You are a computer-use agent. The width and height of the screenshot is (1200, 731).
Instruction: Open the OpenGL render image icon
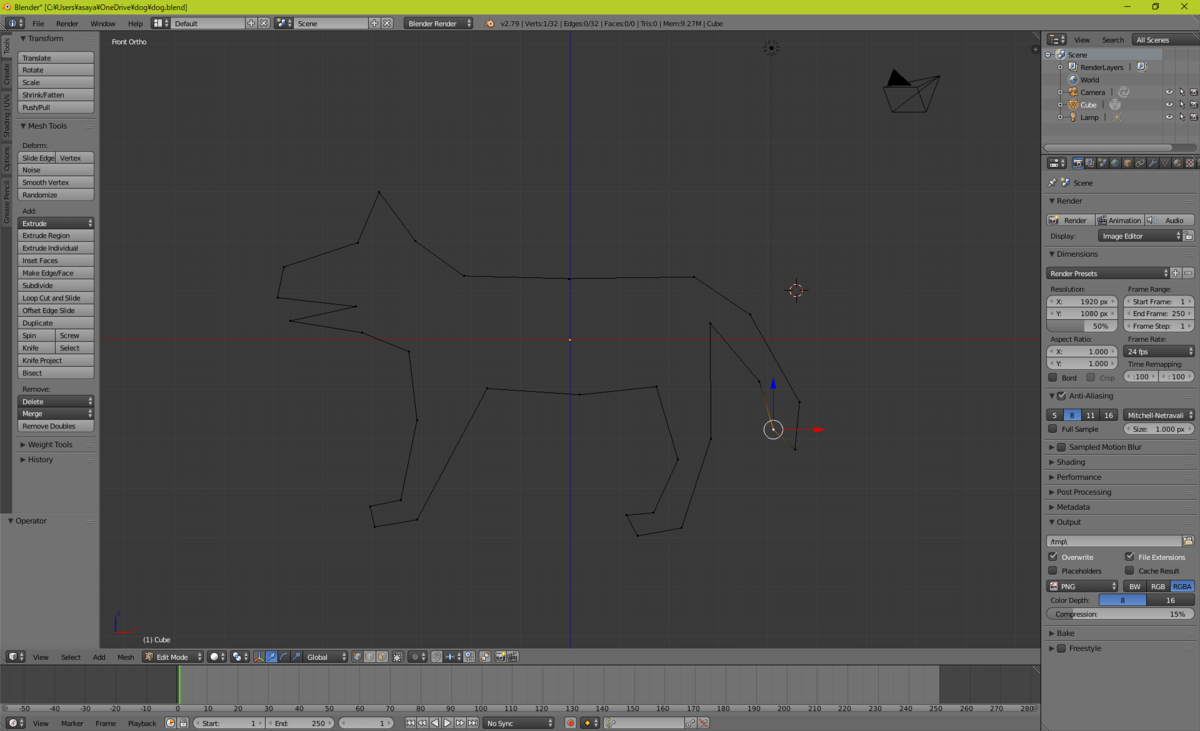(x=499, y=657)
